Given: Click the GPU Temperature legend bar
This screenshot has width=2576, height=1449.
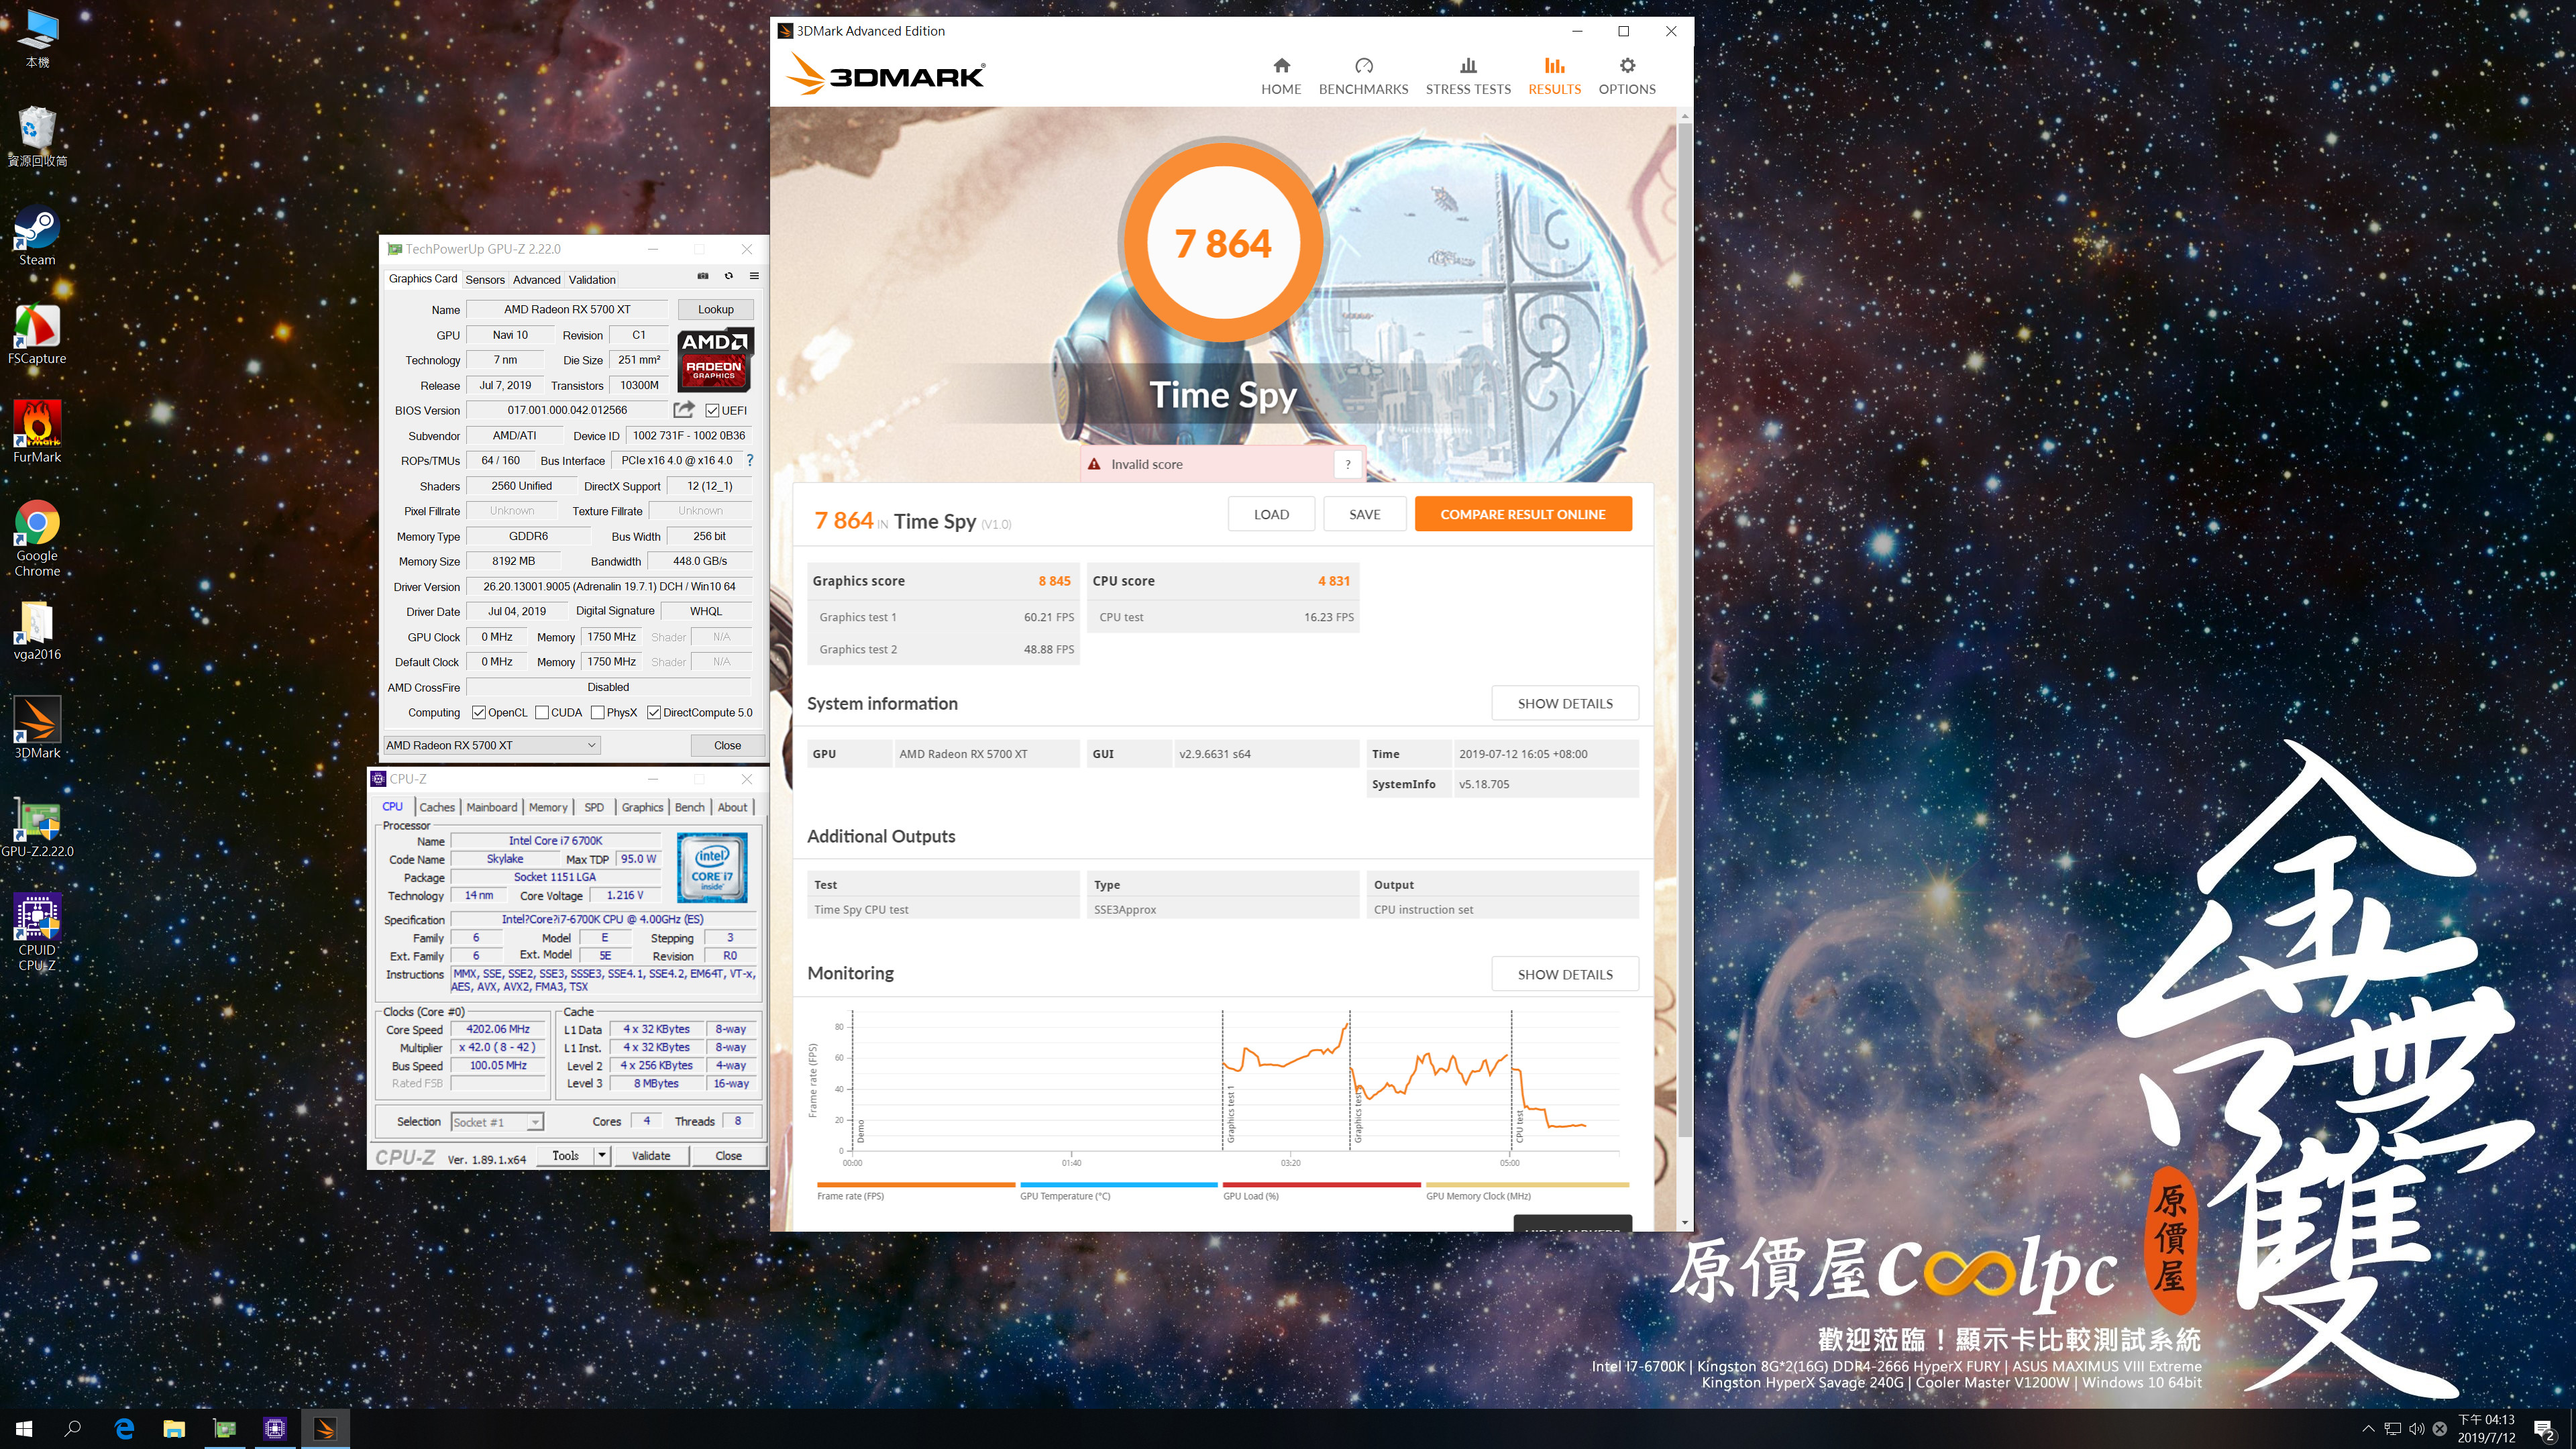Looking at the screenshot, I should click(x=1118, y=1185).
